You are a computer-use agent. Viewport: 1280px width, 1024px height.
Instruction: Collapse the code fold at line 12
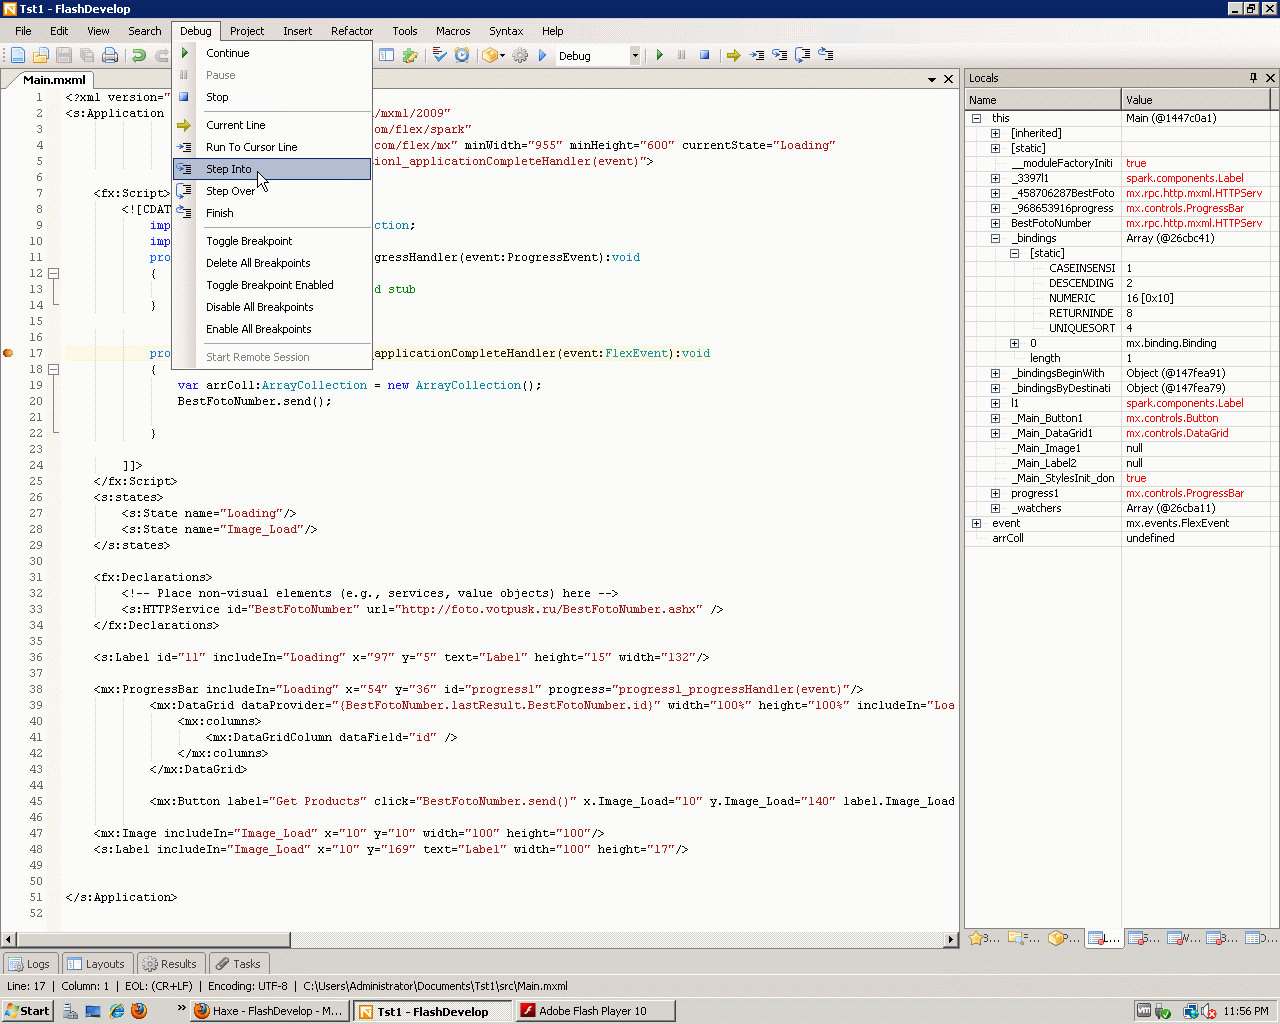tap(54, 273)
